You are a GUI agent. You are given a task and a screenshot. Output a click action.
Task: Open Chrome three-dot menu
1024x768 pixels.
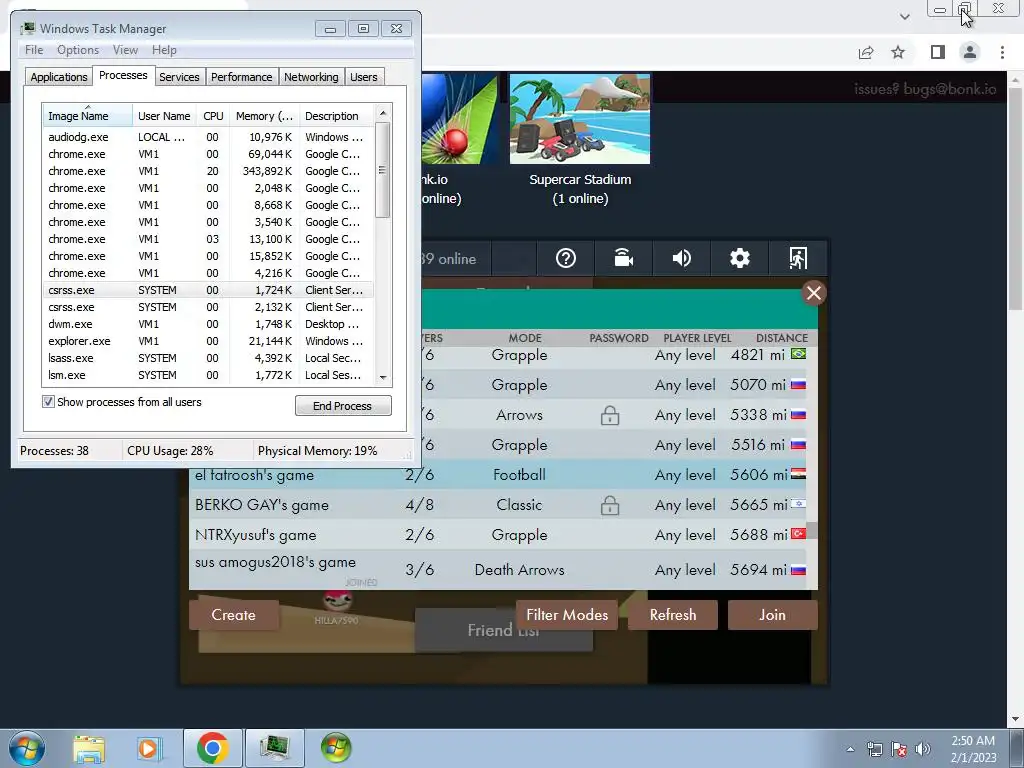click(x=1002, y=52)
